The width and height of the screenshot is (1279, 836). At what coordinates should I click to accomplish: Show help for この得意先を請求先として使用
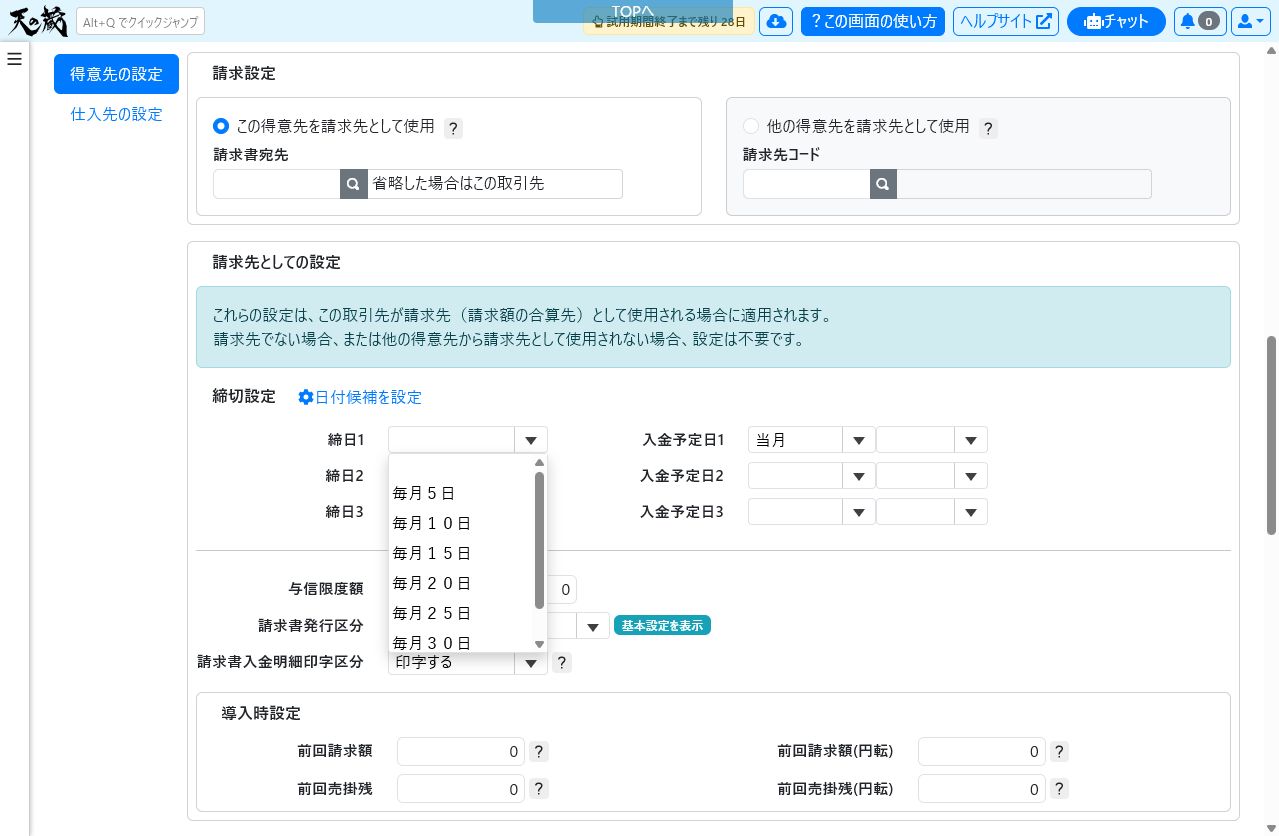453,128
